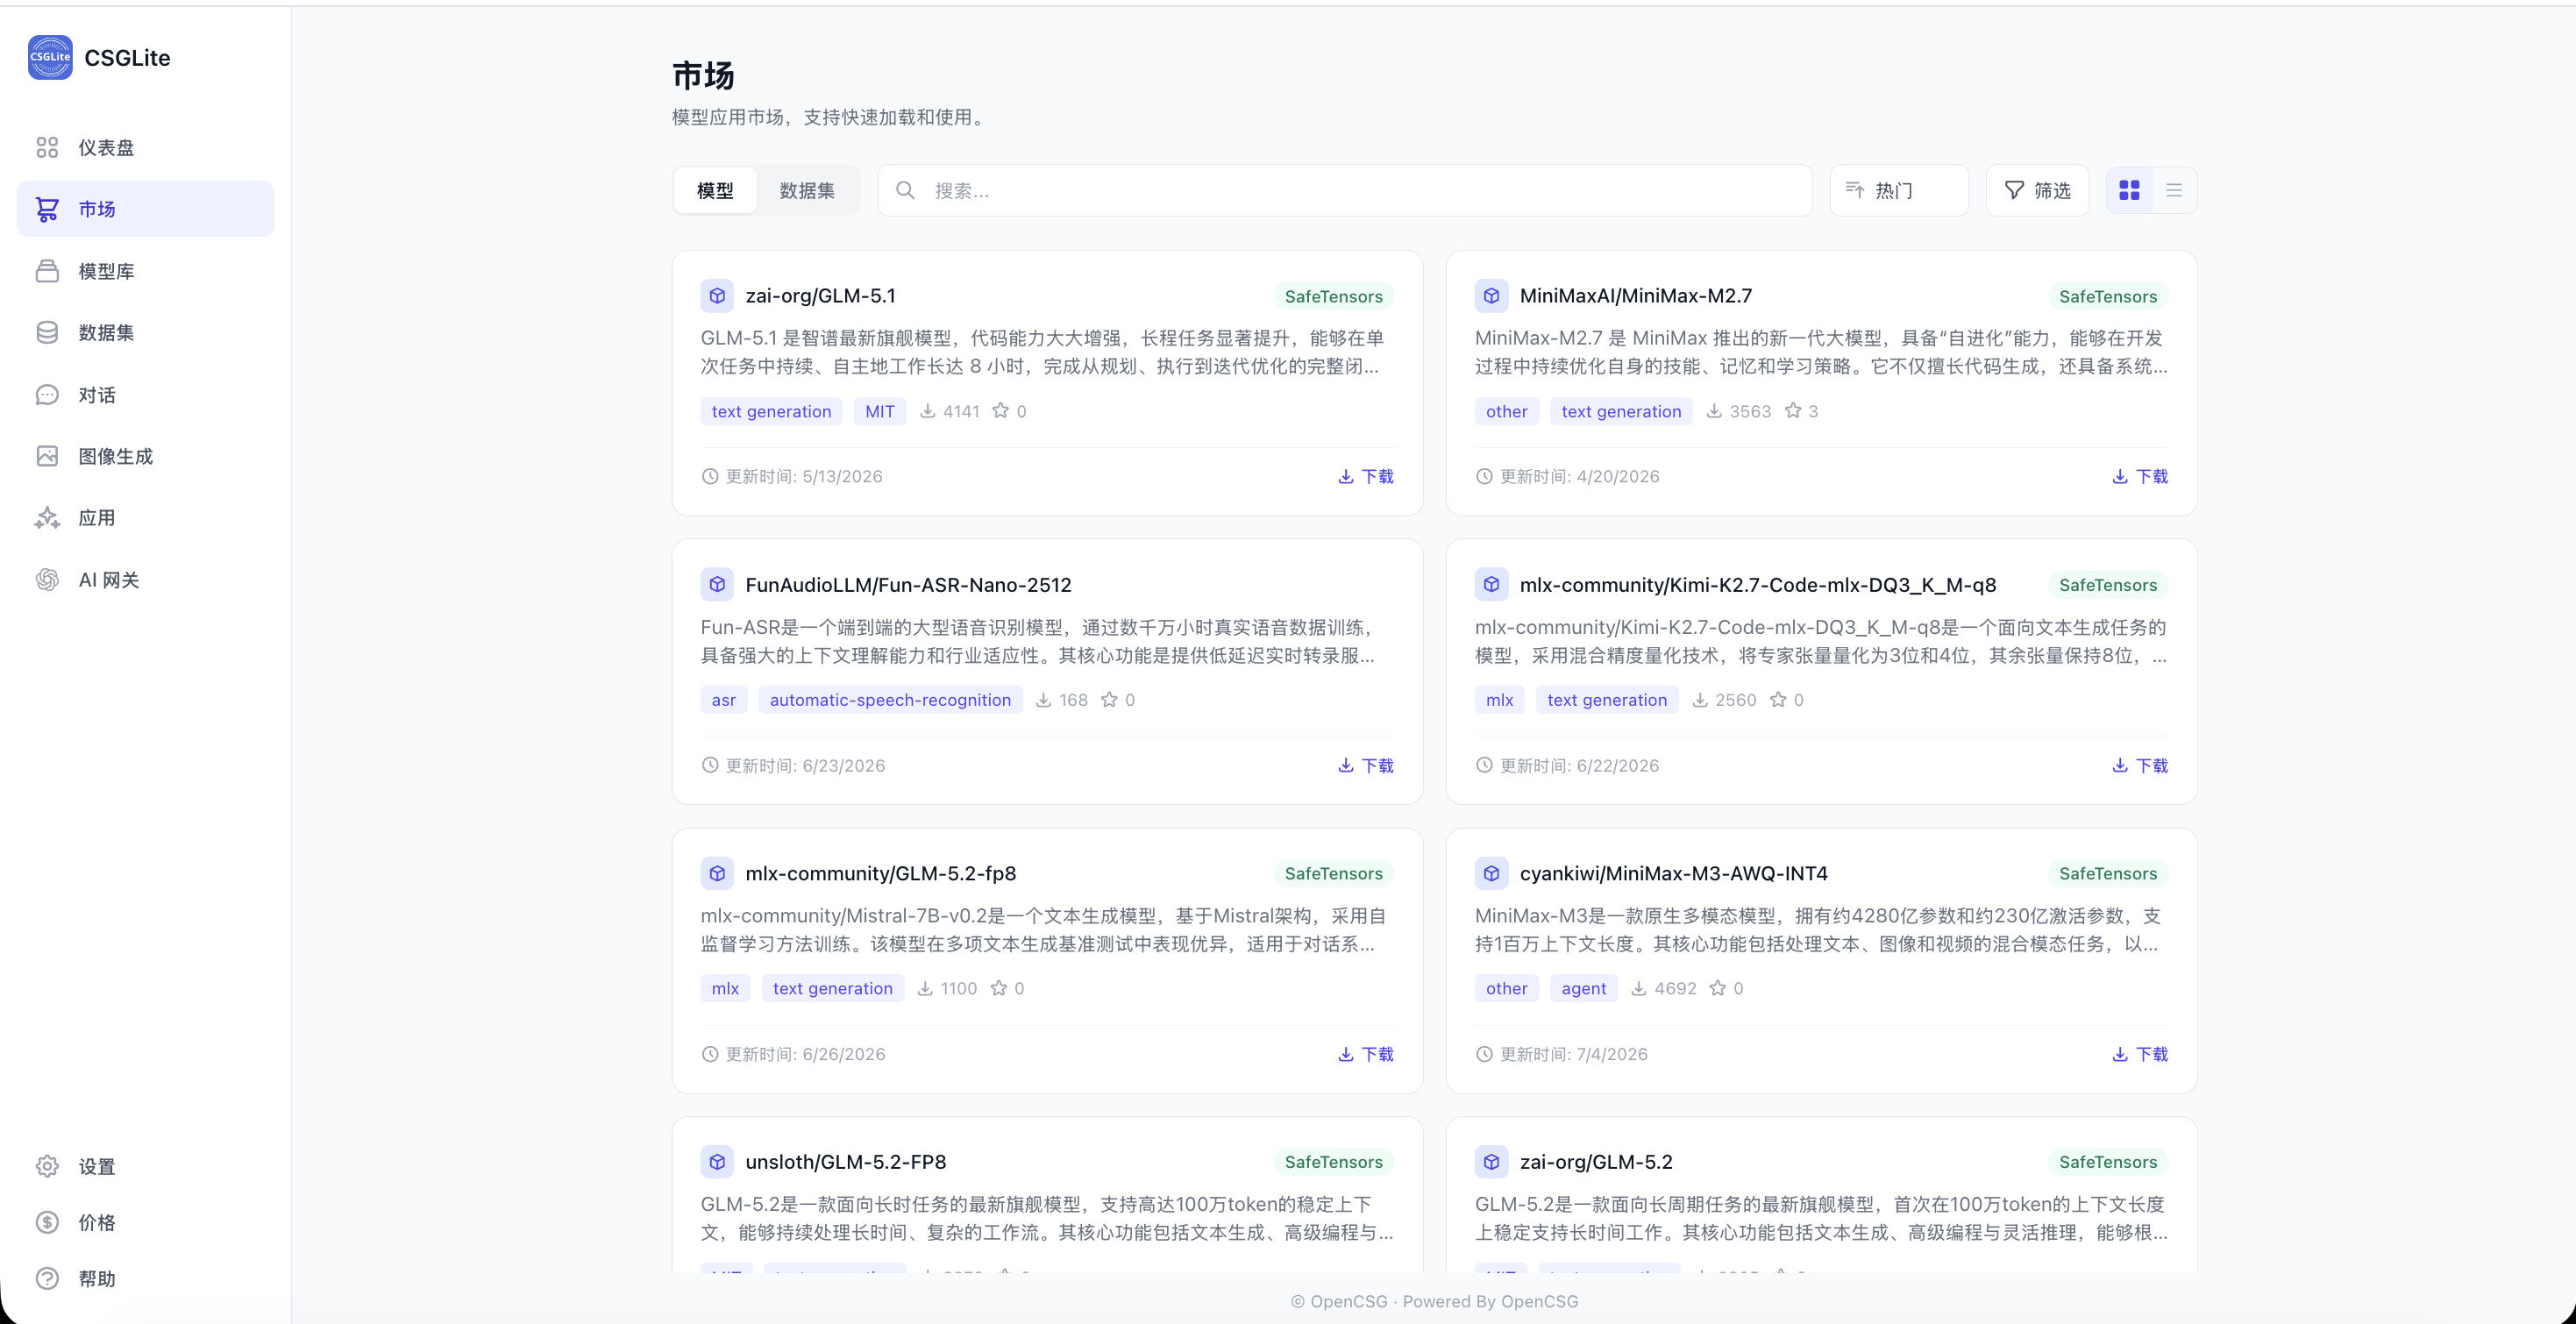The width and height of the screenshot is (2576, 1324).
Task: Switch to list view layout
Action: tap(2174, 190)
